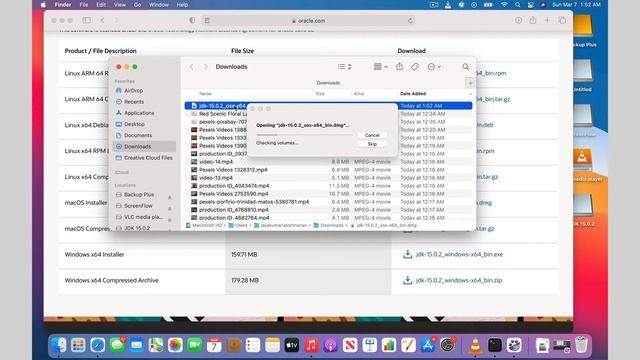The image size is (640, 360).
Task: Eject the ScreenFlow volume
Action: (x=170, y=209)
